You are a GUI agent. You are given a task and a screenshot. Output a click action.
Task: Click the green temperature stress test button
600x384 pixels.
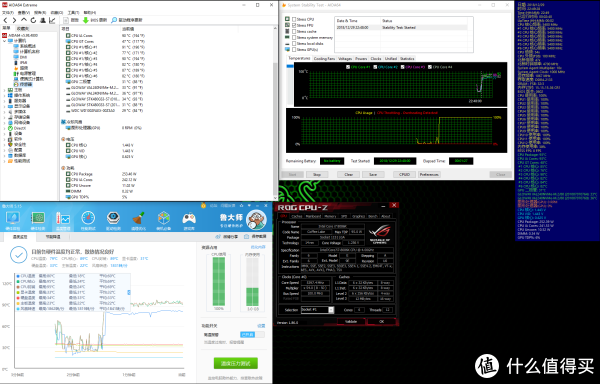(236, 363)
